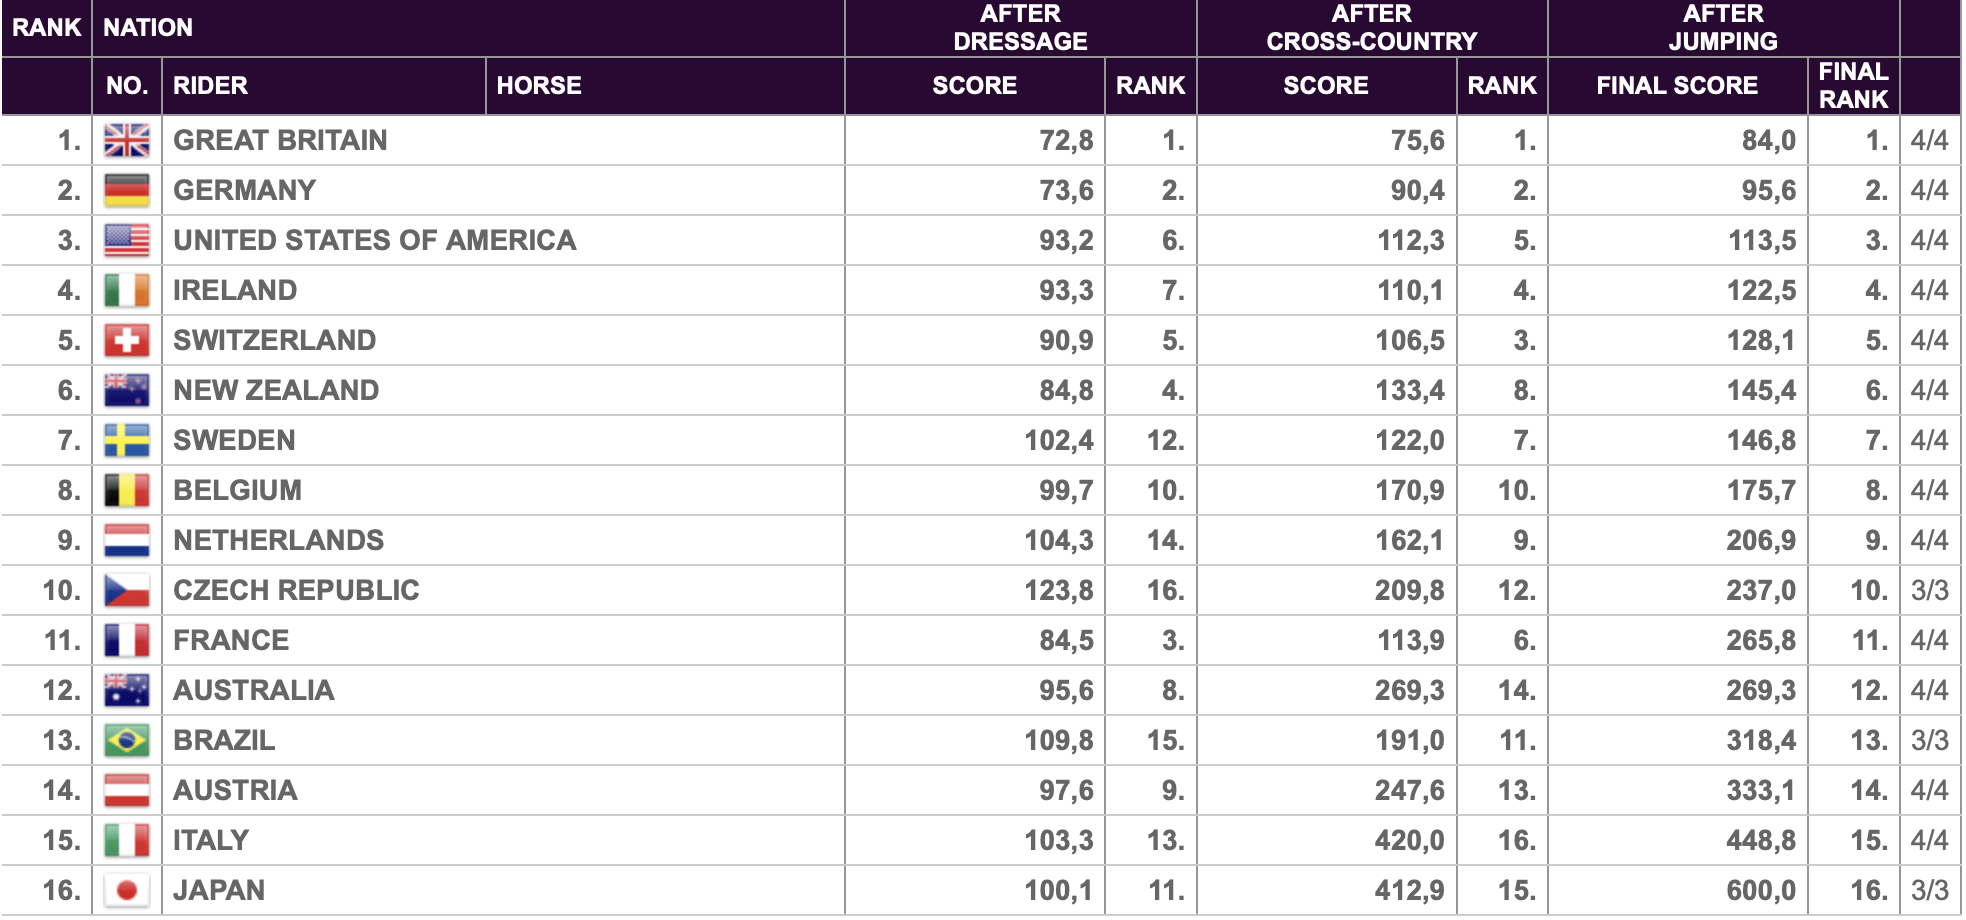Click the AFTER CROSS-COUNTRY header
The width and height of the screenshot is (1966, 920).
pyautogui.click(x=1371, y=28)
